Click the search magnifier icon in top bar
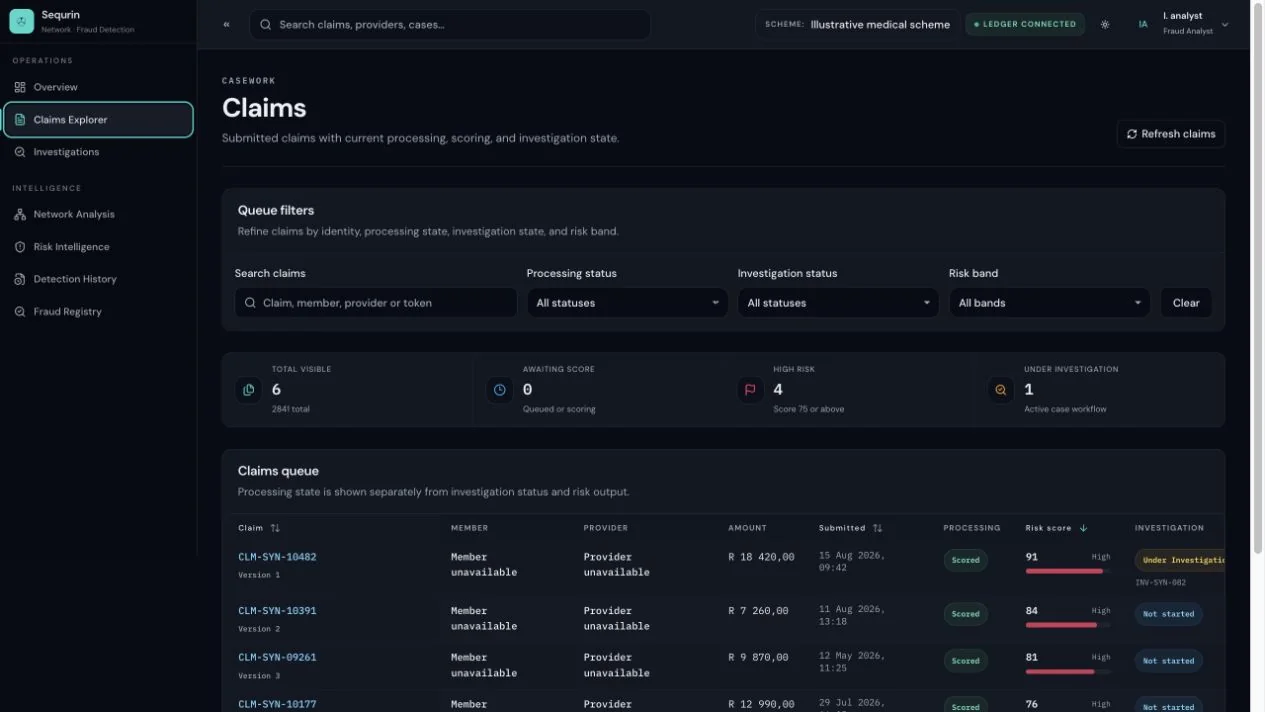This screenshot has width=1265, height=712. pyautogui.click(x=266, y=24)
